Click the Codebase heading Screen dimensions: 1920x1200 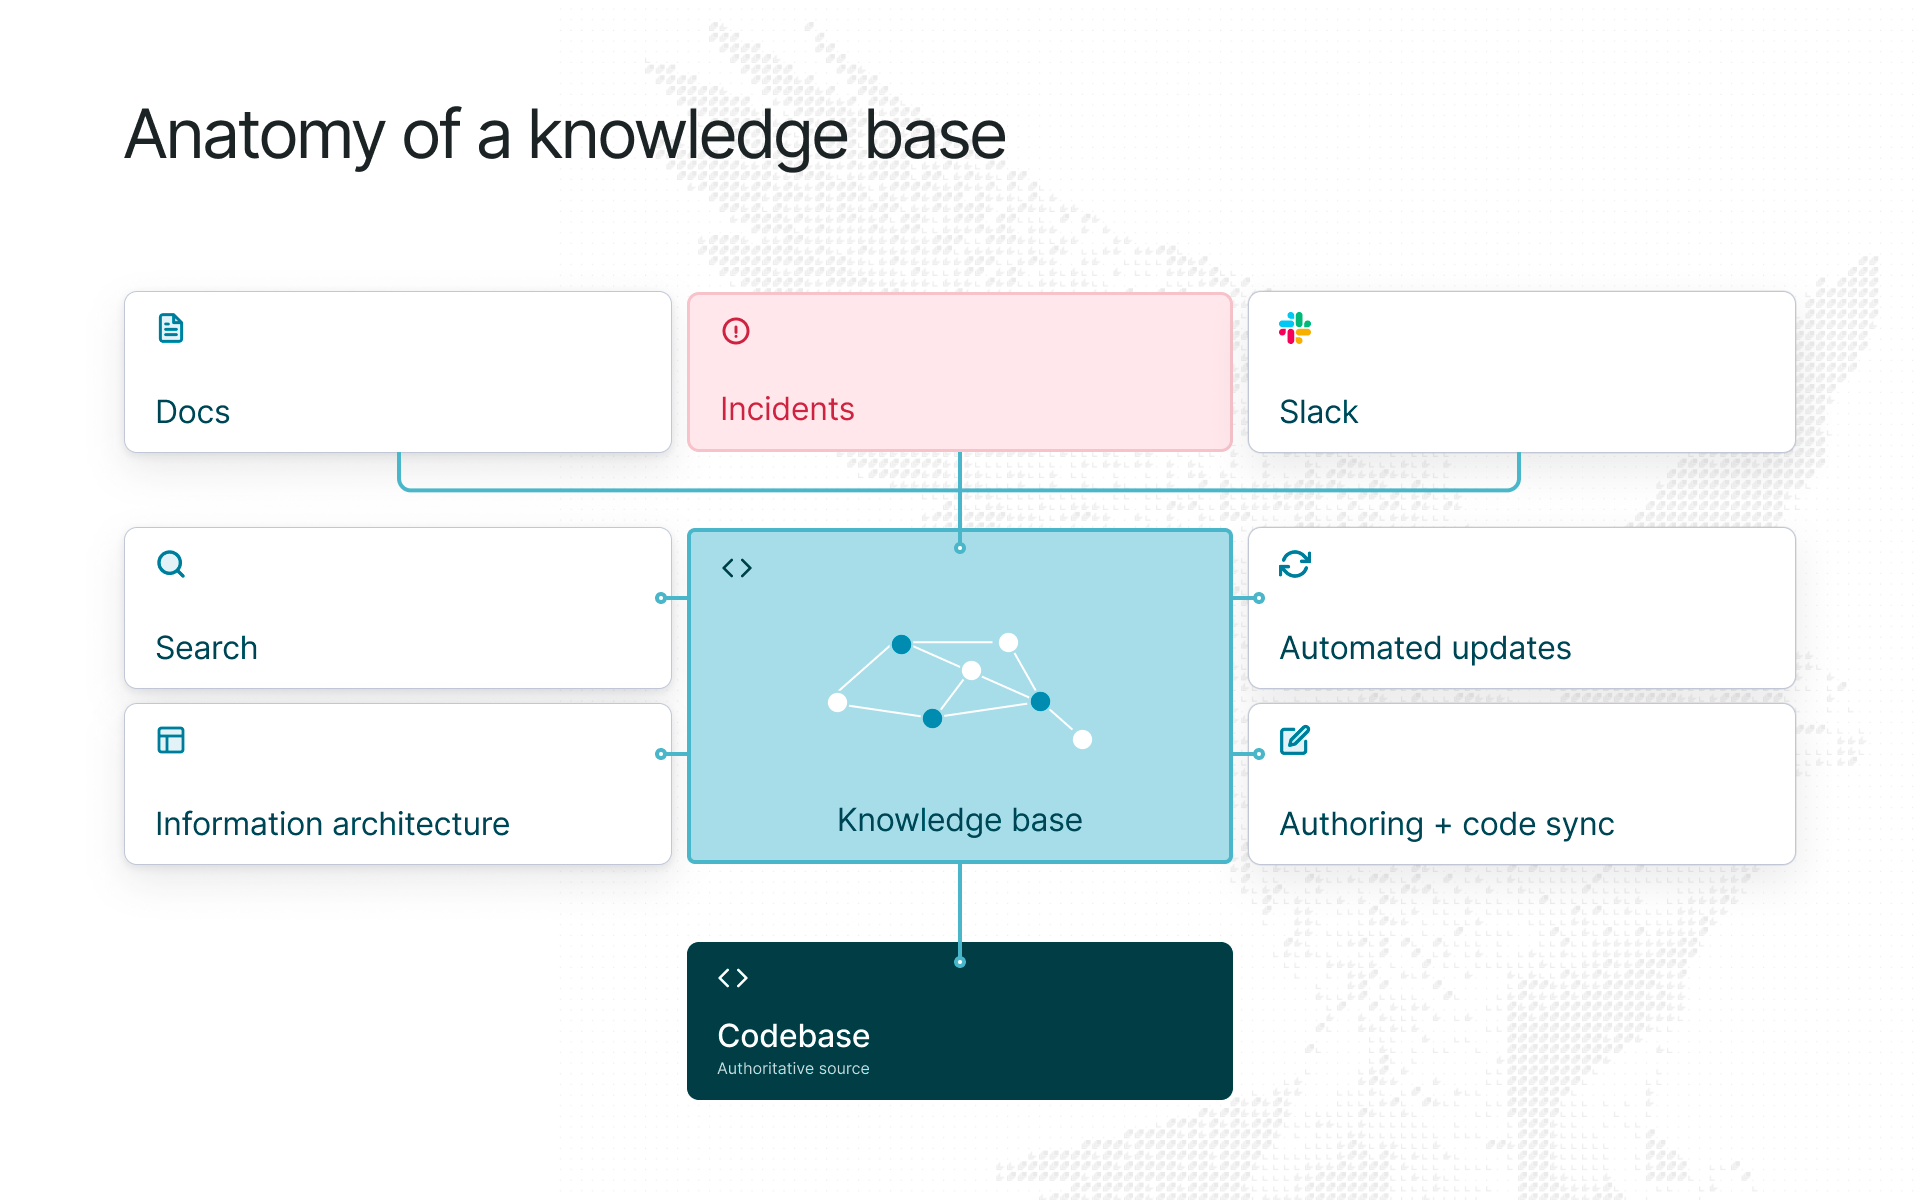(794, 1036)
